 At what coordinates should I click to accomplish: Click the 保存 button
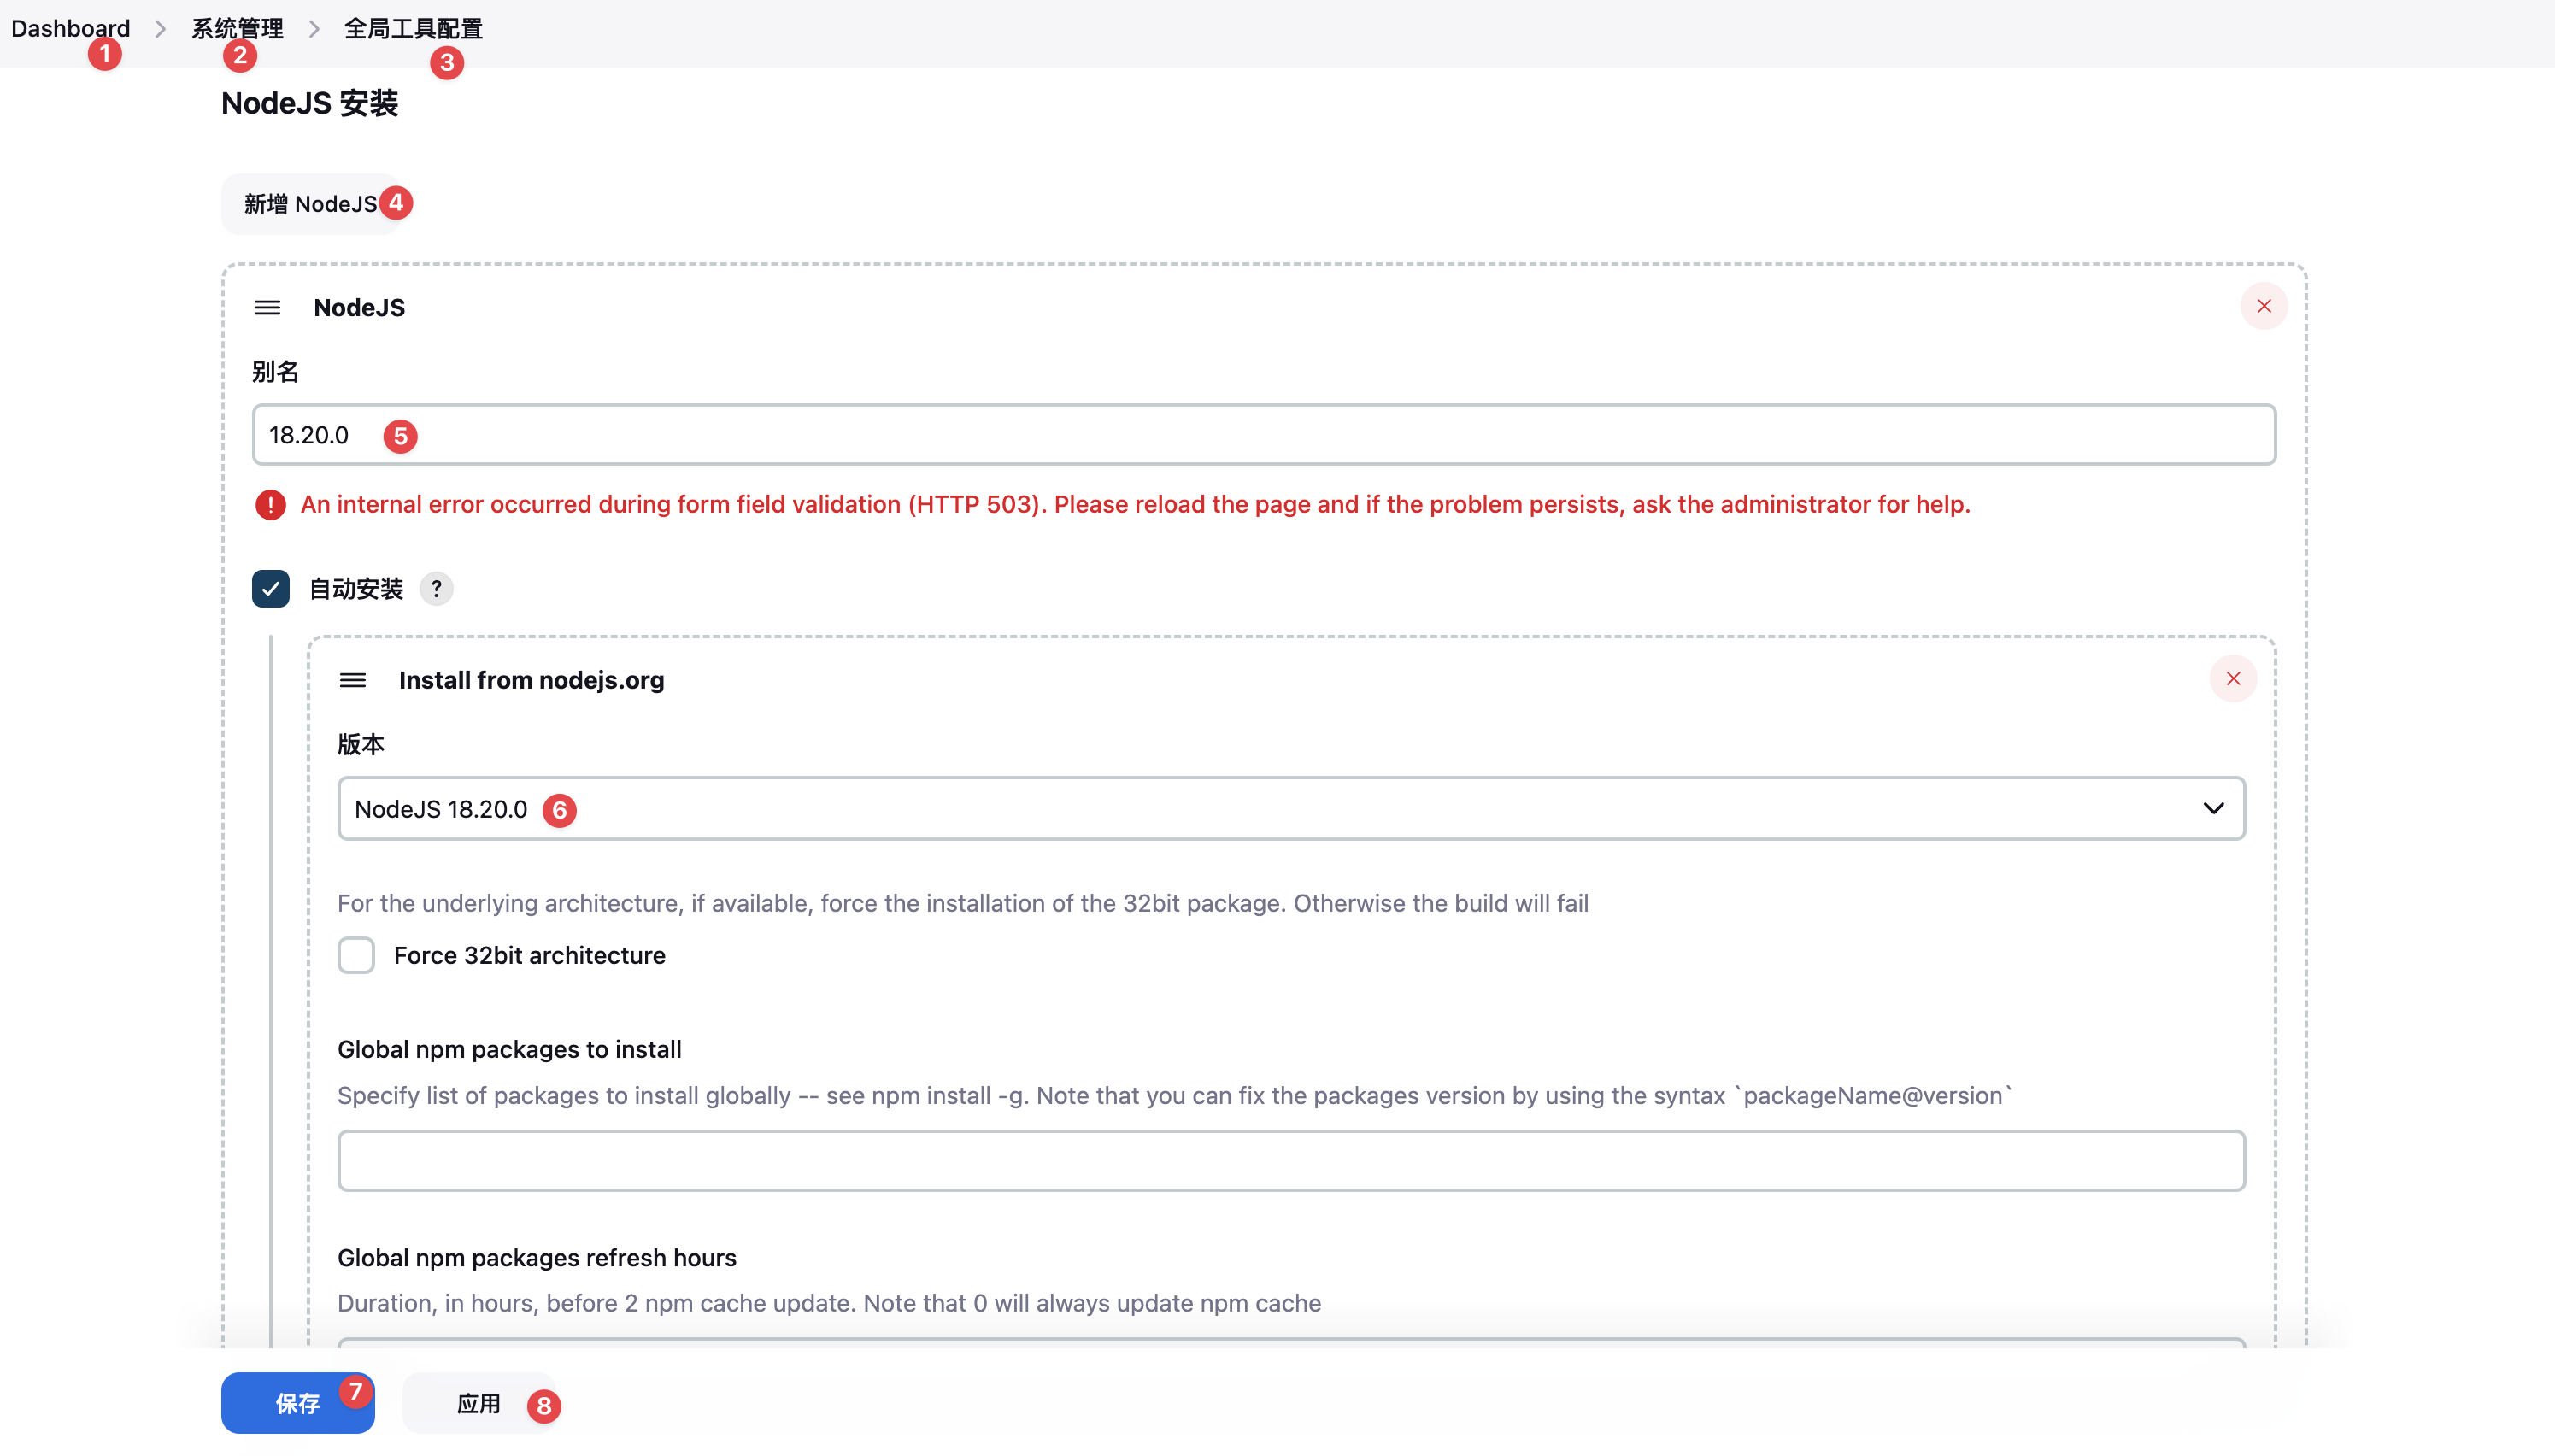(298, 1403)
